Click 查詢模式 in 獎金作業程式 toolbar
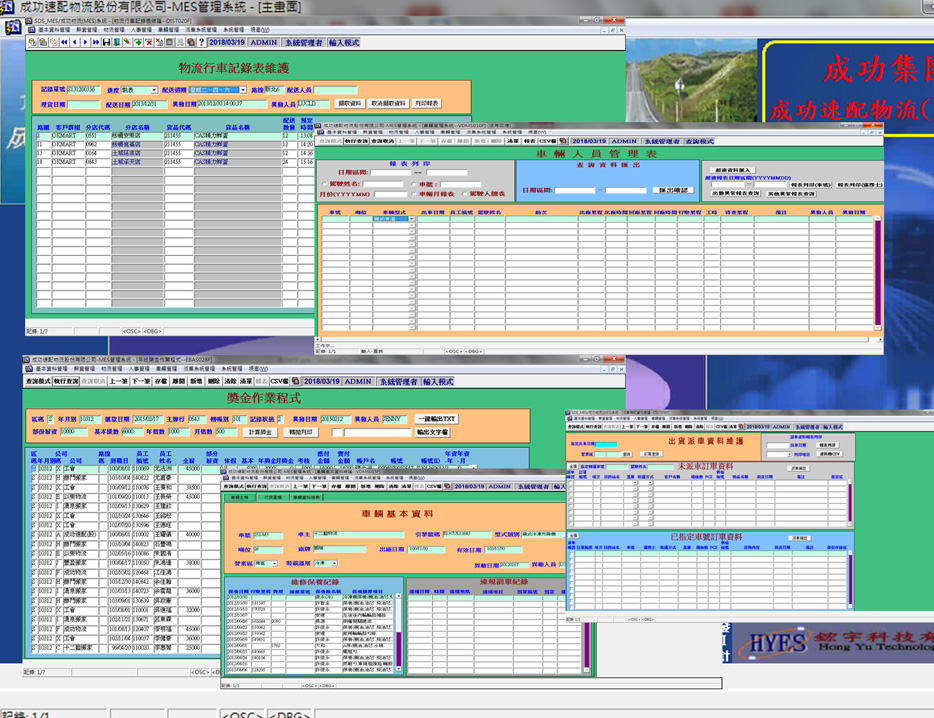Image resolution: width=934 pixels, height=718 pixels. click(x=38, y=381)
